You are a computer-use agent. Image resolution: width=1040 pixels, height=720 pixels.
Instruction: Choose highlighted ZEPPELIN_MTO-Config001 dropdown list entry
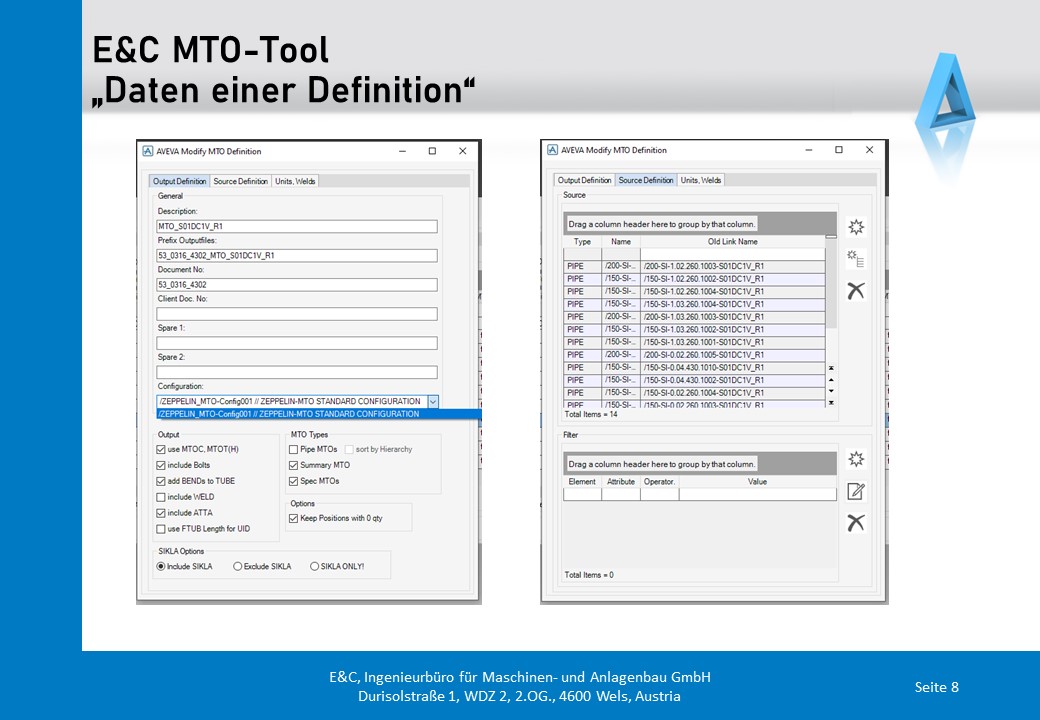tap(290, 414)
